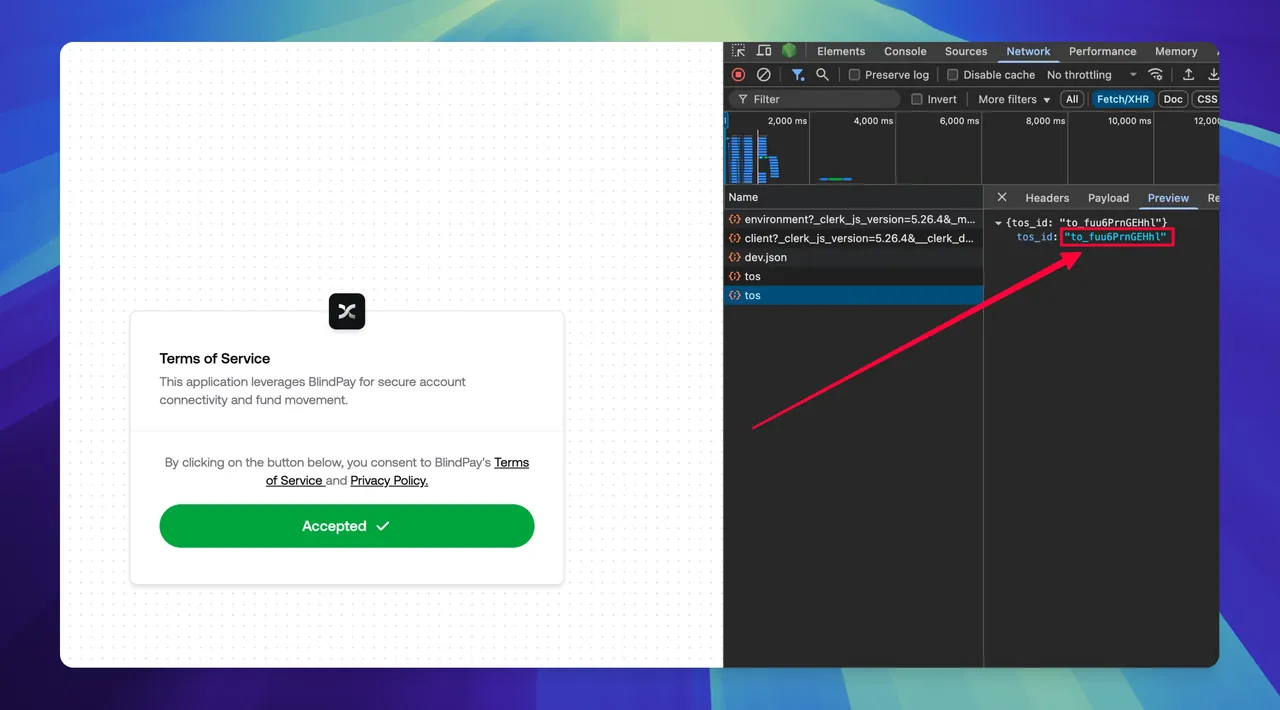The image size is (1280, 710).
Task: Select the environment?_clerk_js_version request
Action: coord(853,219)
